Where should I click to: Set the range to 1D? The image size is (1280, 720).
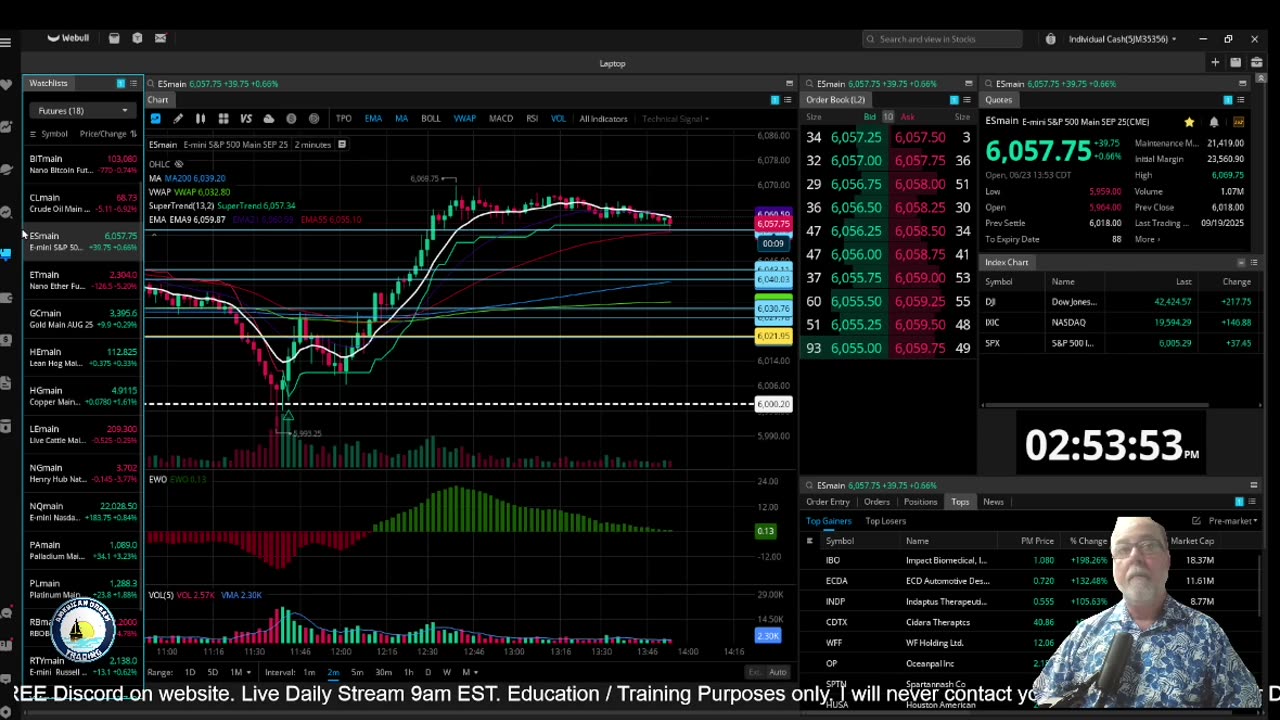190,672
